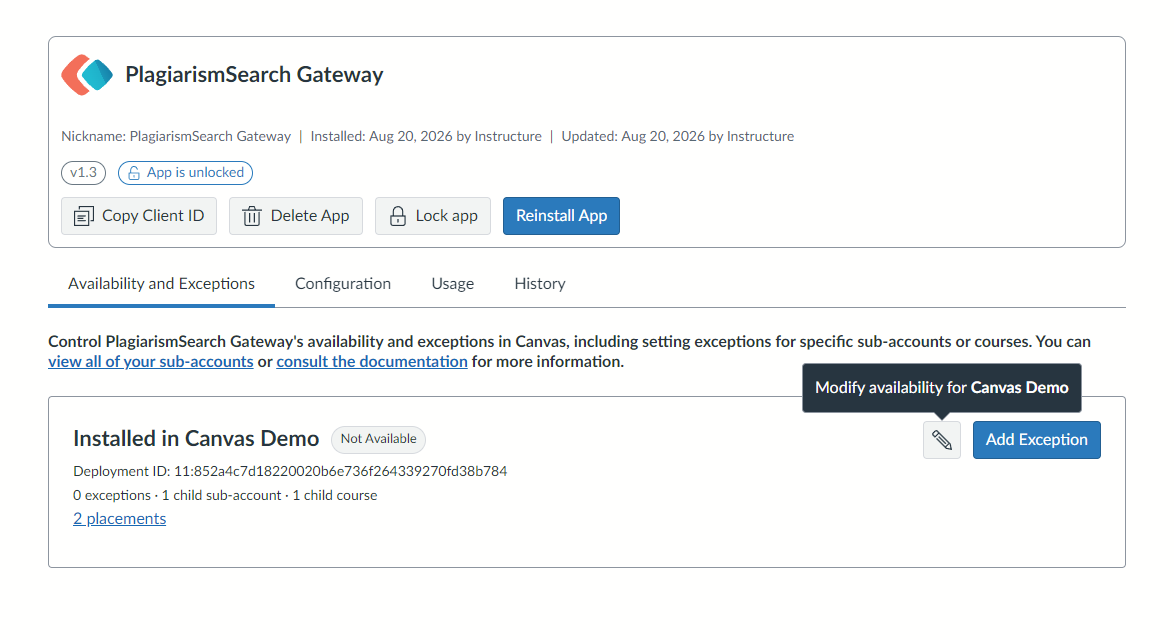Click the Not Available status badge
This screenshot has height=640, width=1174.
[378, 439]
